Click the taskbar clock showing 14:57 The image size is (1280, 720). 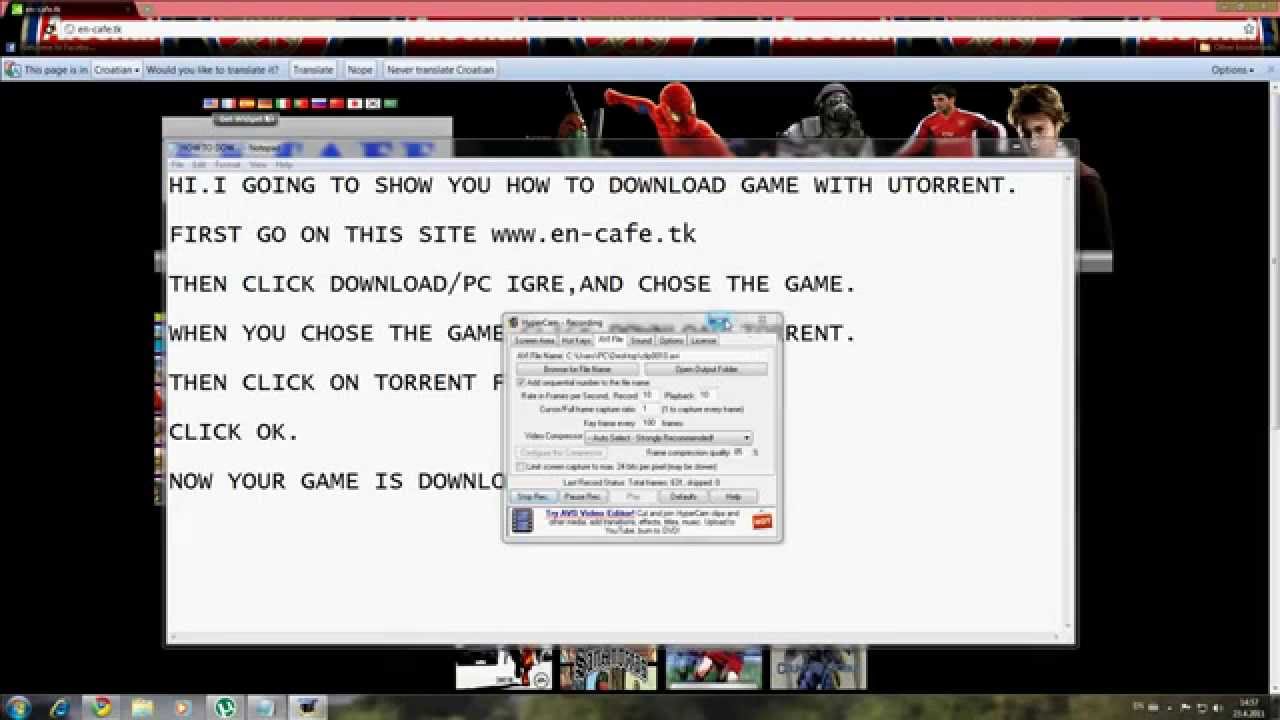pos(1247,707)
